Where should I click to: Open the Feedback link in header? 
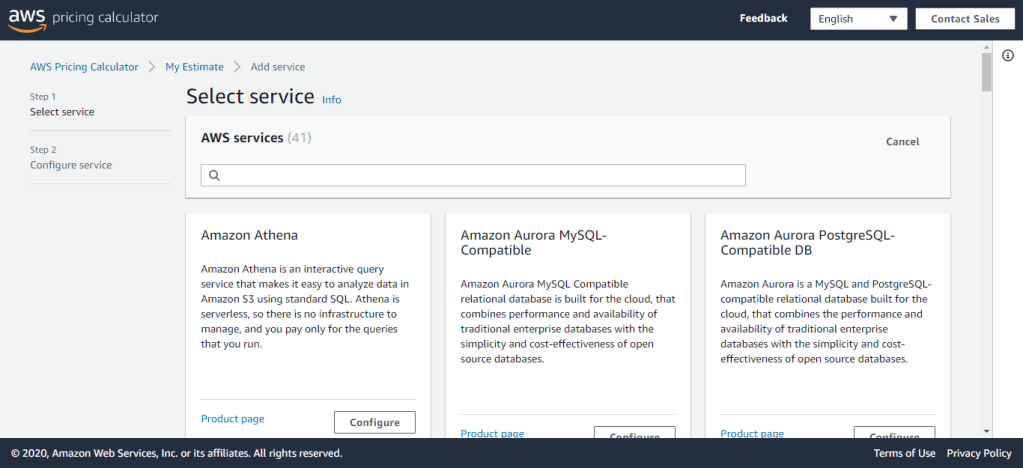[763, 19]
